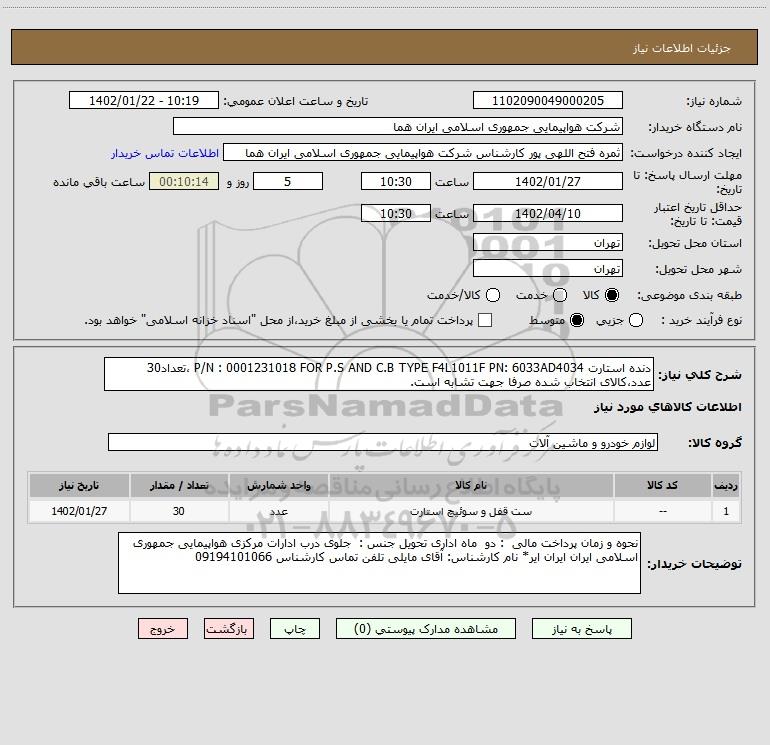Click the کد کالا column header

click(x=662, y=485)
